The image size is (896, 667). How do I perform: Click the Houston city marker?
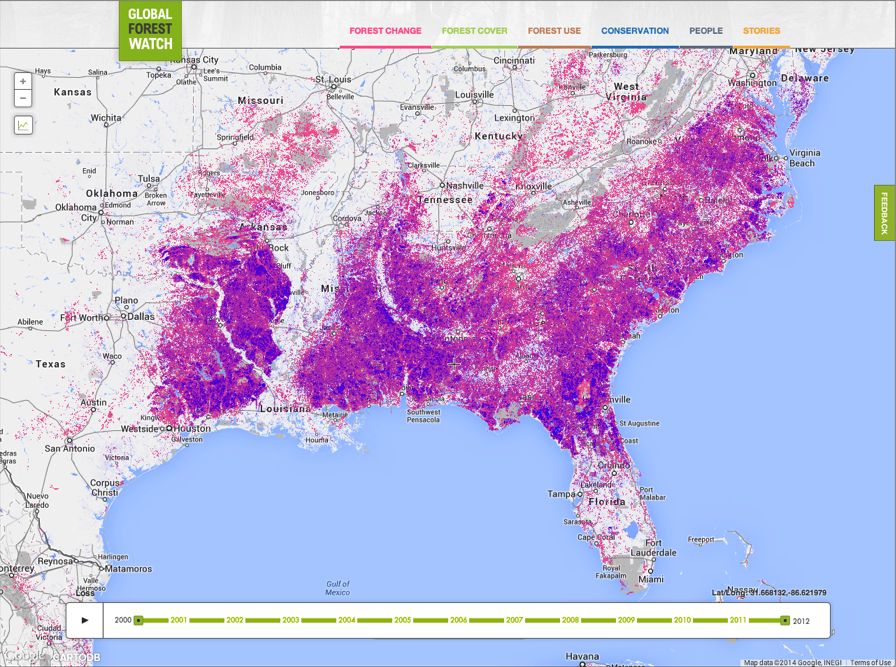pyautogui.click(x=169, y=428)
